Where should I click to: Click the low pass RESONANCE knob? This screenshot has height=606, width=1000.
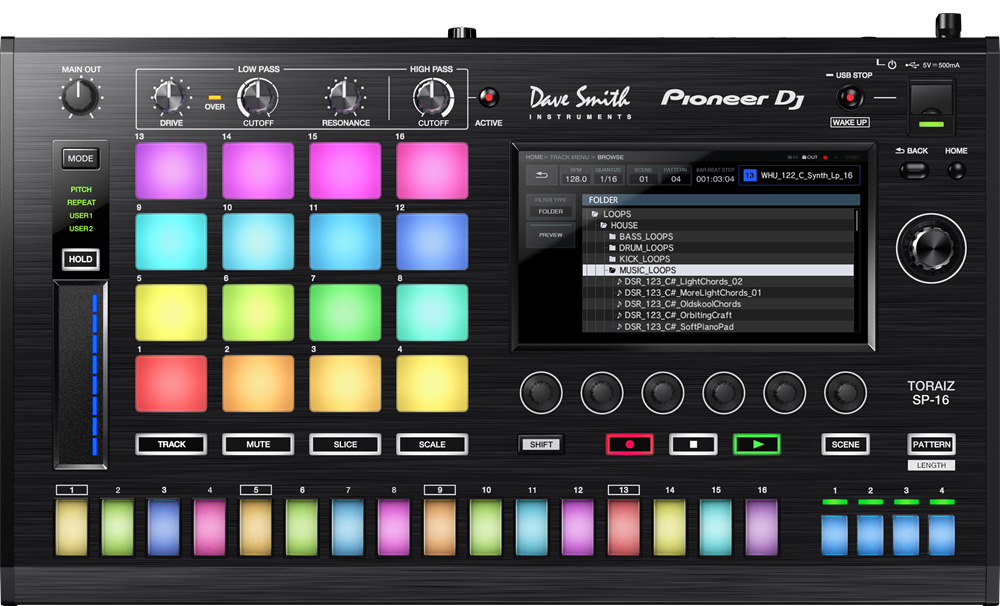pyautogui.click(x=345, y=97)
